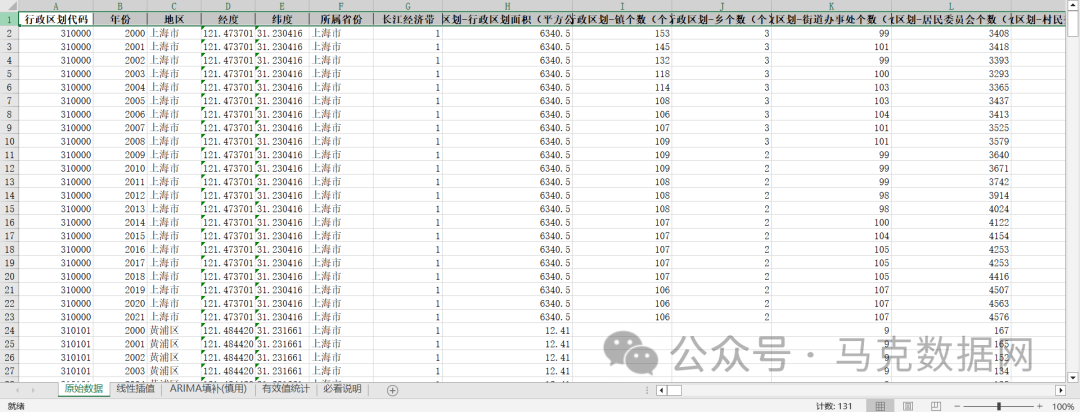
Task: Select value 153 in column I
Action: [622, 33]
